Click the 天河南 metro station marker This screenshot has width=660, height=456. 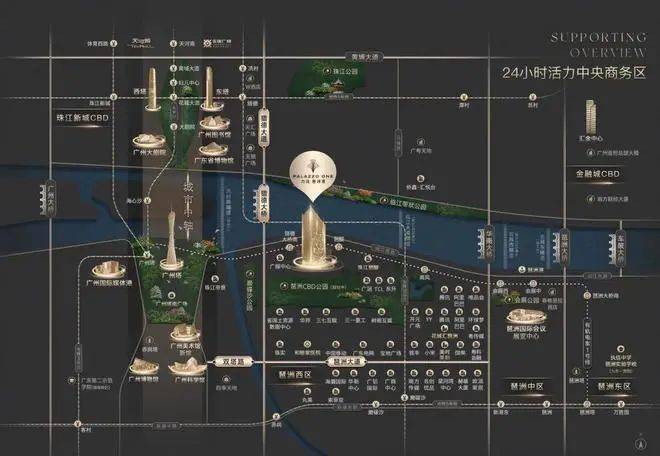coord(173,43)
